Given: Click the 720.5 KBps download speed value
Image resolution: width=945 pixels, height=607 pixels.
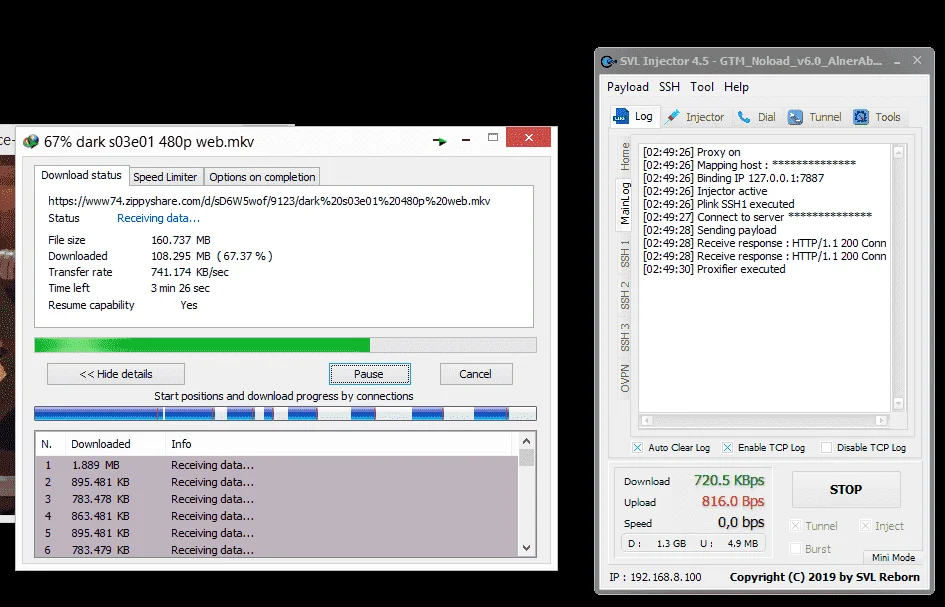Looking at the screenshot, I should (x=729, y=480).
